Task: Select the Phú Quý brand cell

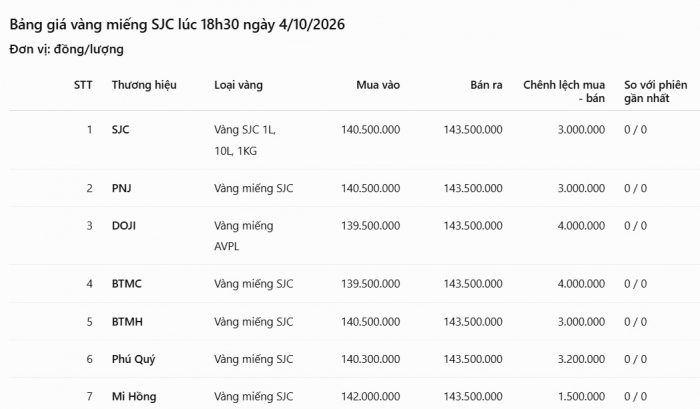Action: pos(133,359)
